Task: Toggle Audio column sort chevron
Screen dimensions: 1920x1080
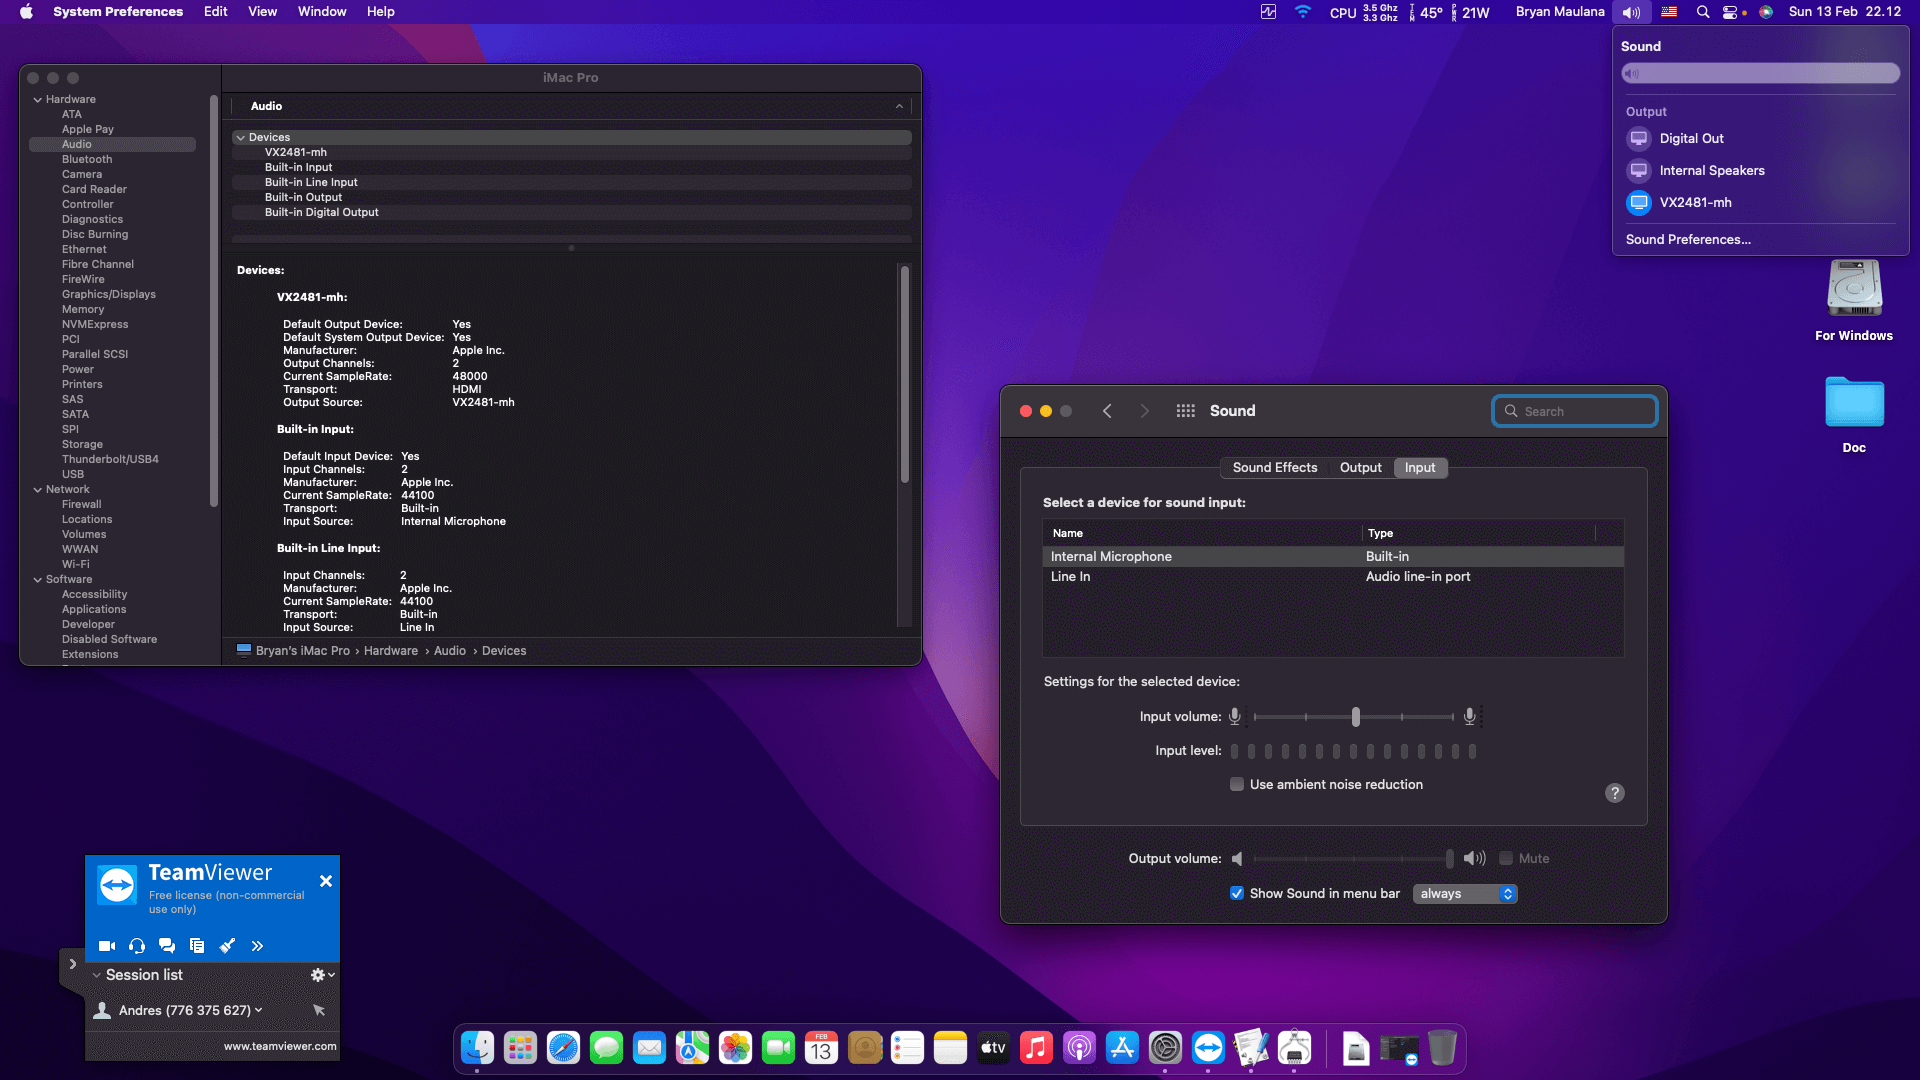Action: (899, 106)
